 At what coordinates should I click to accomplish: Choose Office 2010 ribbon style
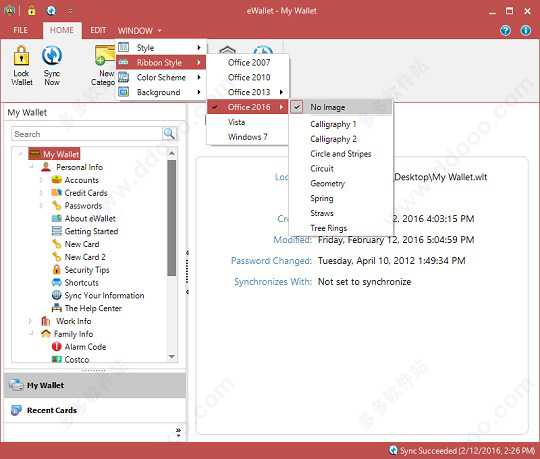(x=249, y=77)
